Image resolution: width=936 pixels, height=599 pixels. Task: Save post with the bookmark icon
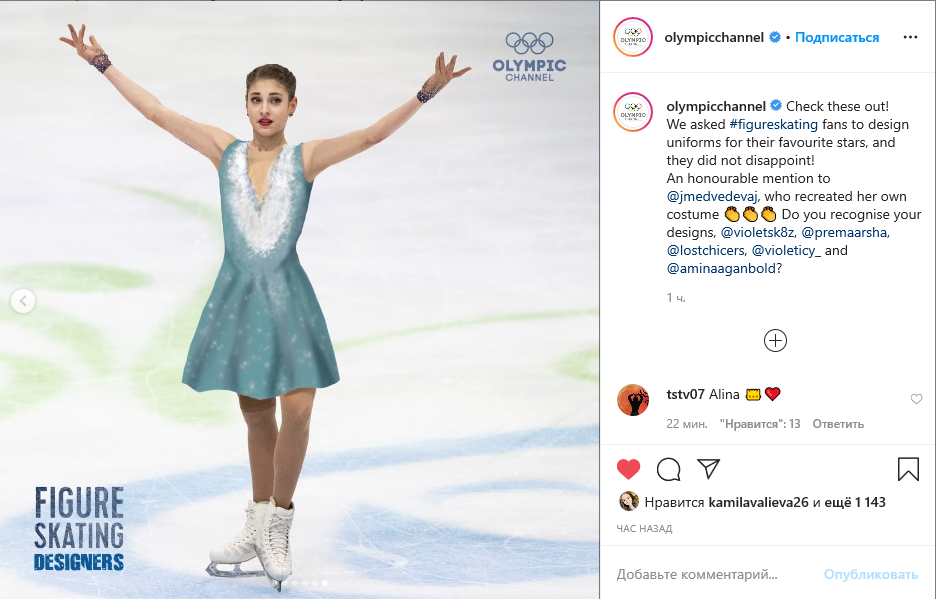pyautogui.click(x=908, y=469)
